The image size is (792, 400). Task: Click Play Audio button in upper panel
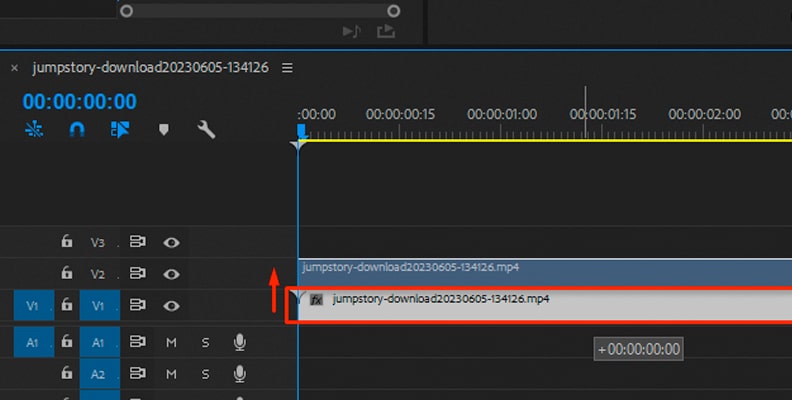pyautogui.click(x=352, y=32)
